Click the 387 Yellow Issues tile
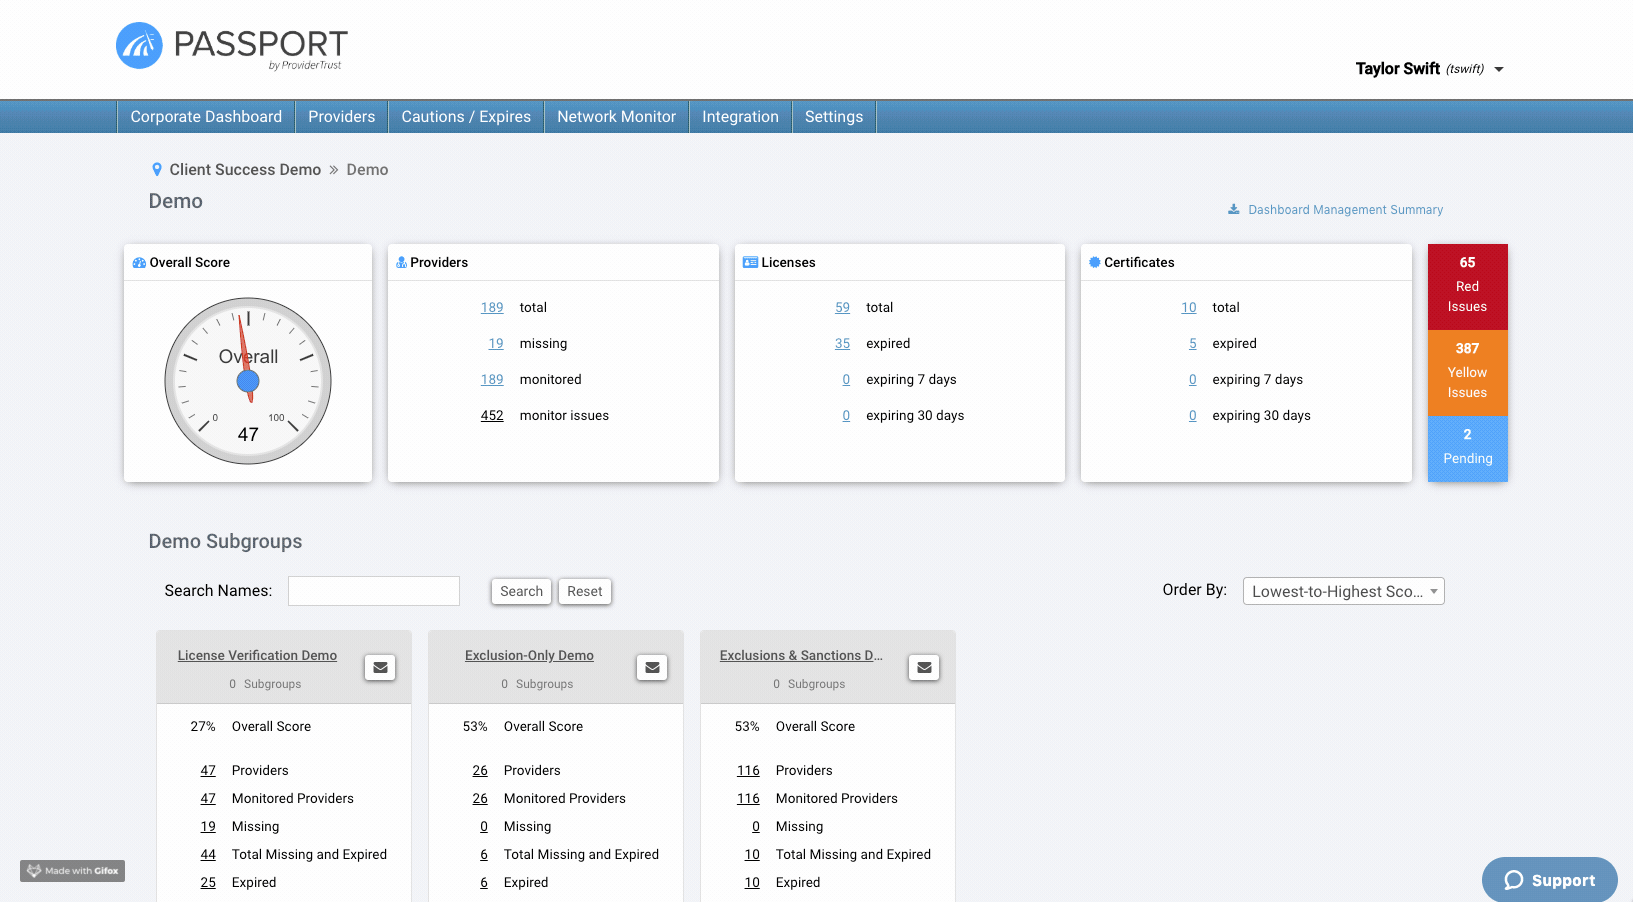Viewport: 1633px width, 902px height. tap(1467, 373)
